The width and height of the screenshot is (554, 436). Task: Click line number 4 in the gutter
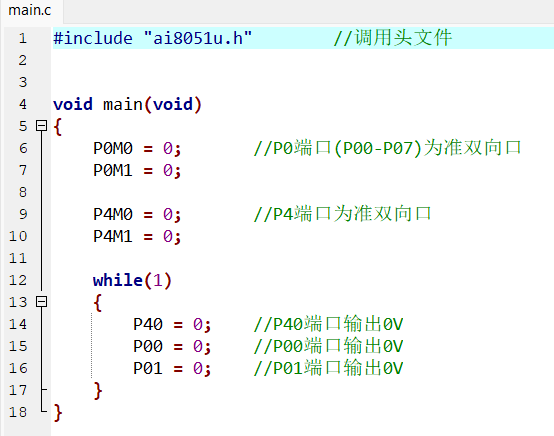(x=23, y=104)
